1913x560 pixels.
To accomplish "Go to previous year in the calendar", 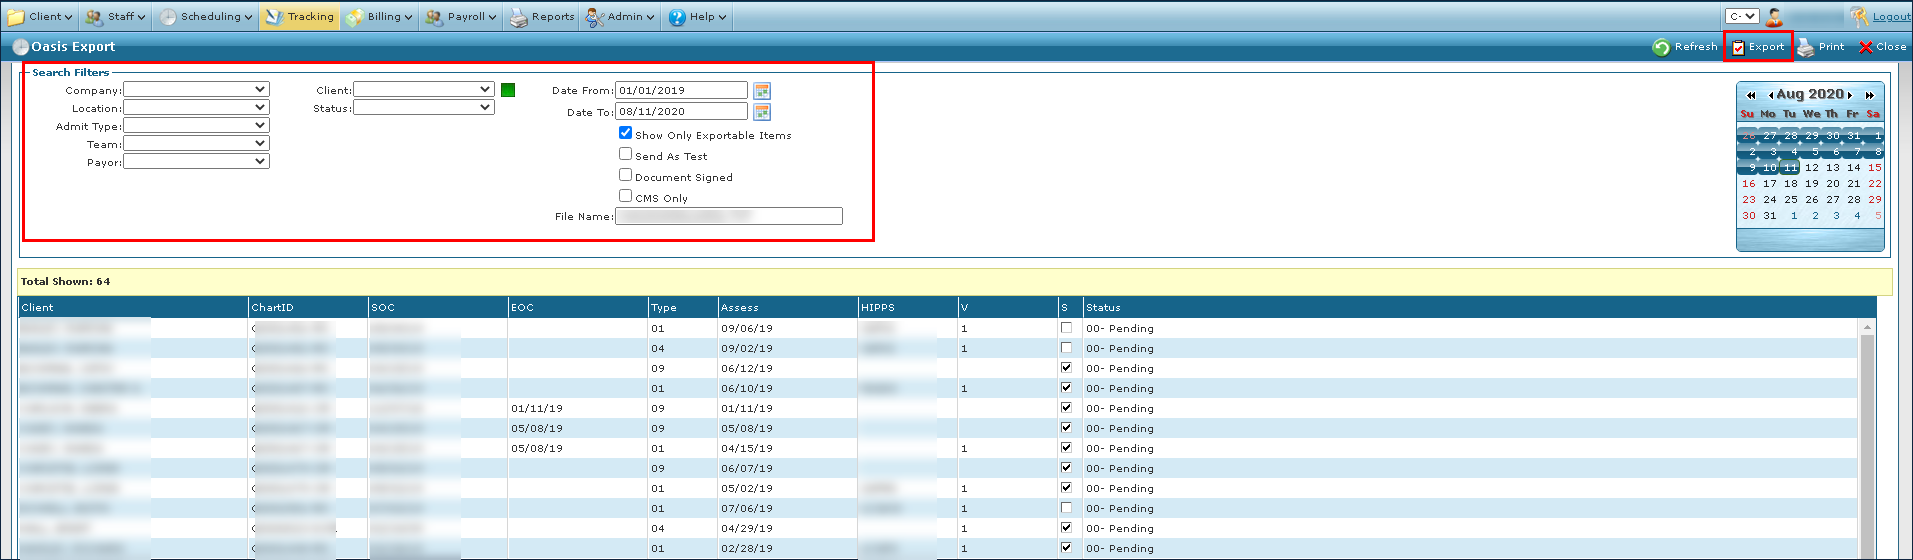I will tap(1751, 95).
